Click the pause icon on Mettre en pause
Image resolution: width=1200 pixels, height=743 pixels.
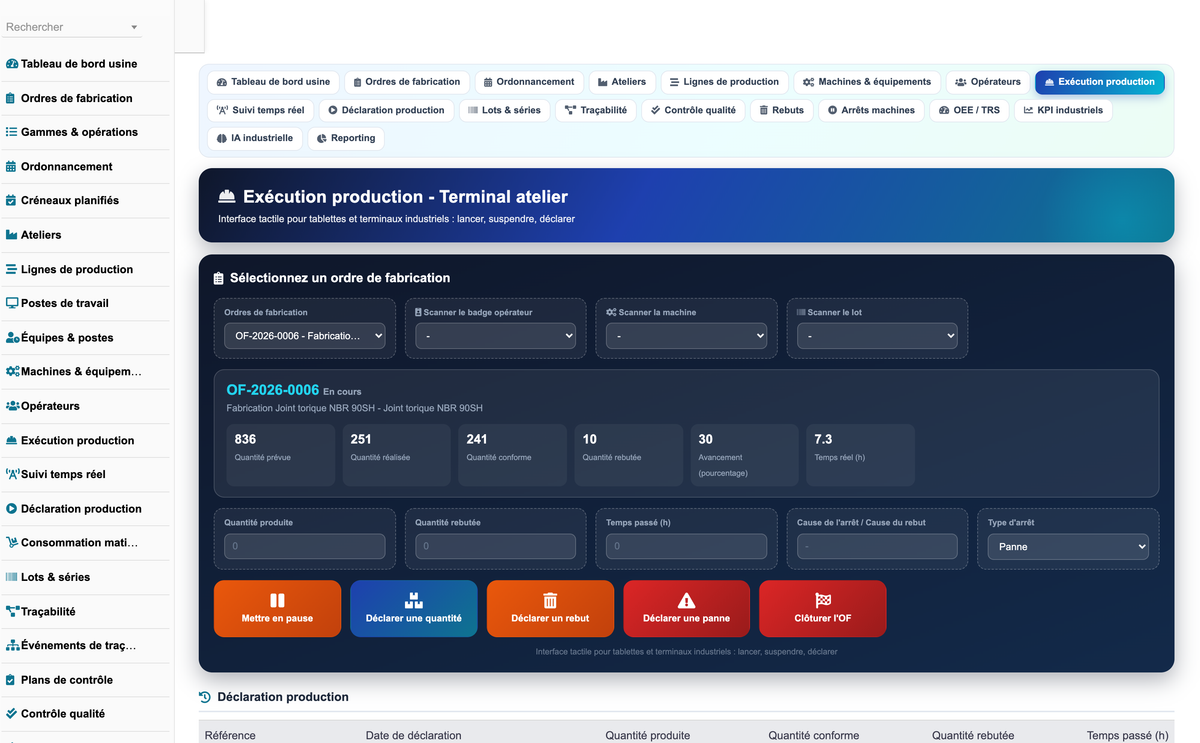click(277, 600)
